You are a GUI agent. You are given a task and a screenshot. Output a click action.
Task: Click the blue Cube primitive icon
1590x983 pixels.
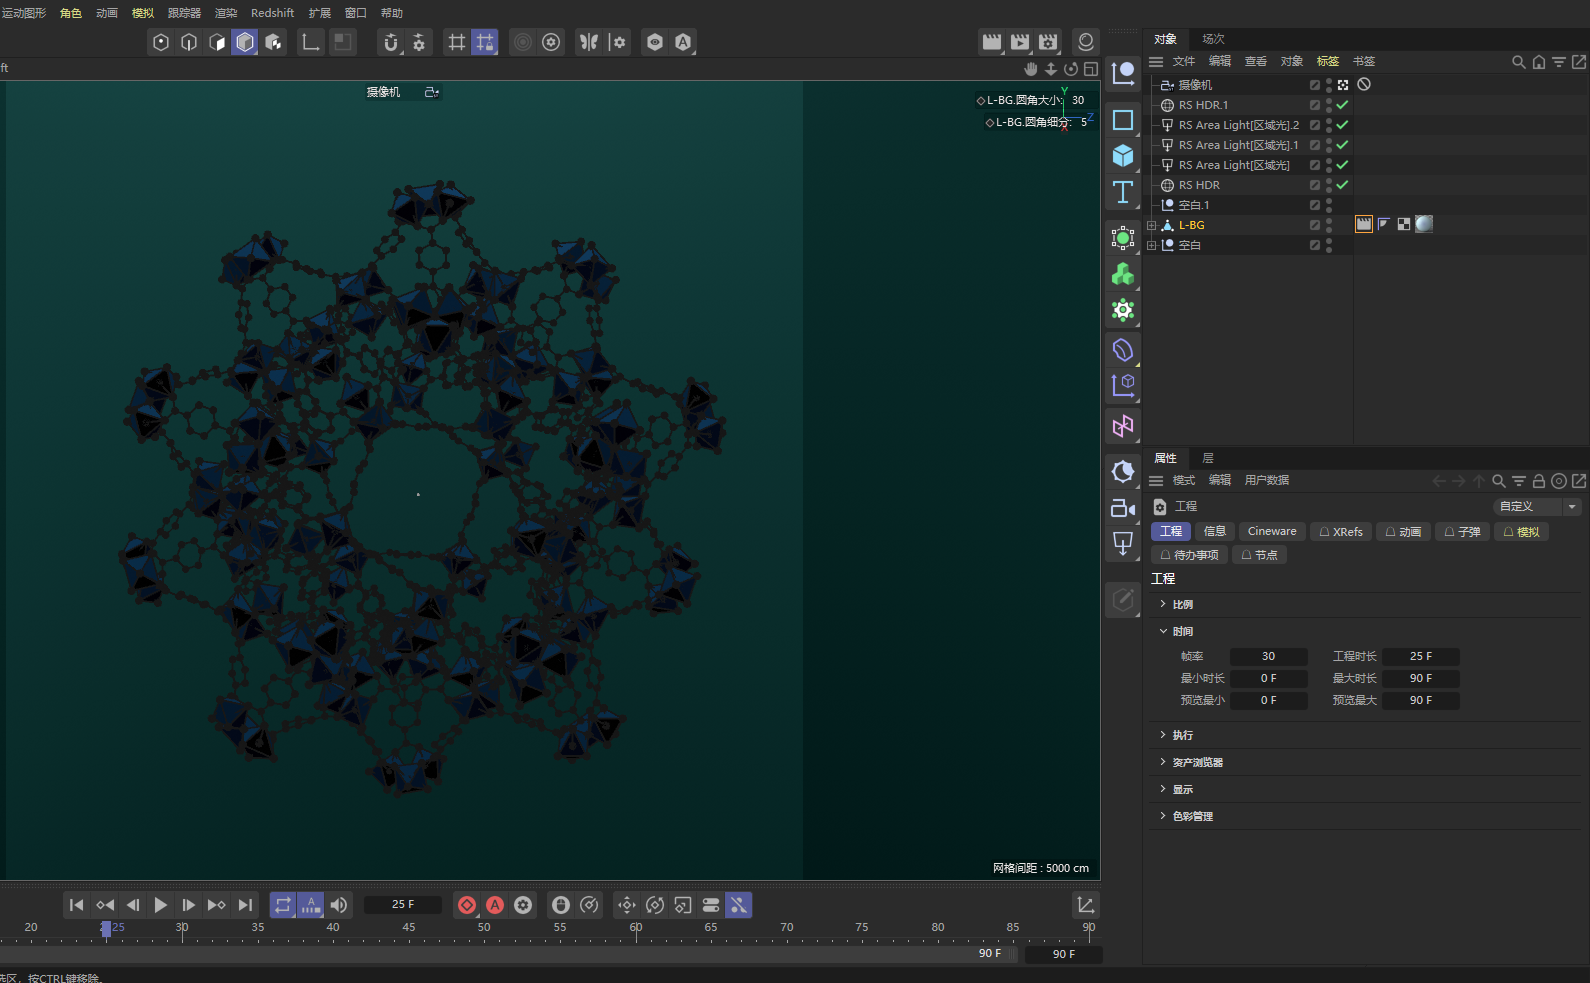(1123, 156)
